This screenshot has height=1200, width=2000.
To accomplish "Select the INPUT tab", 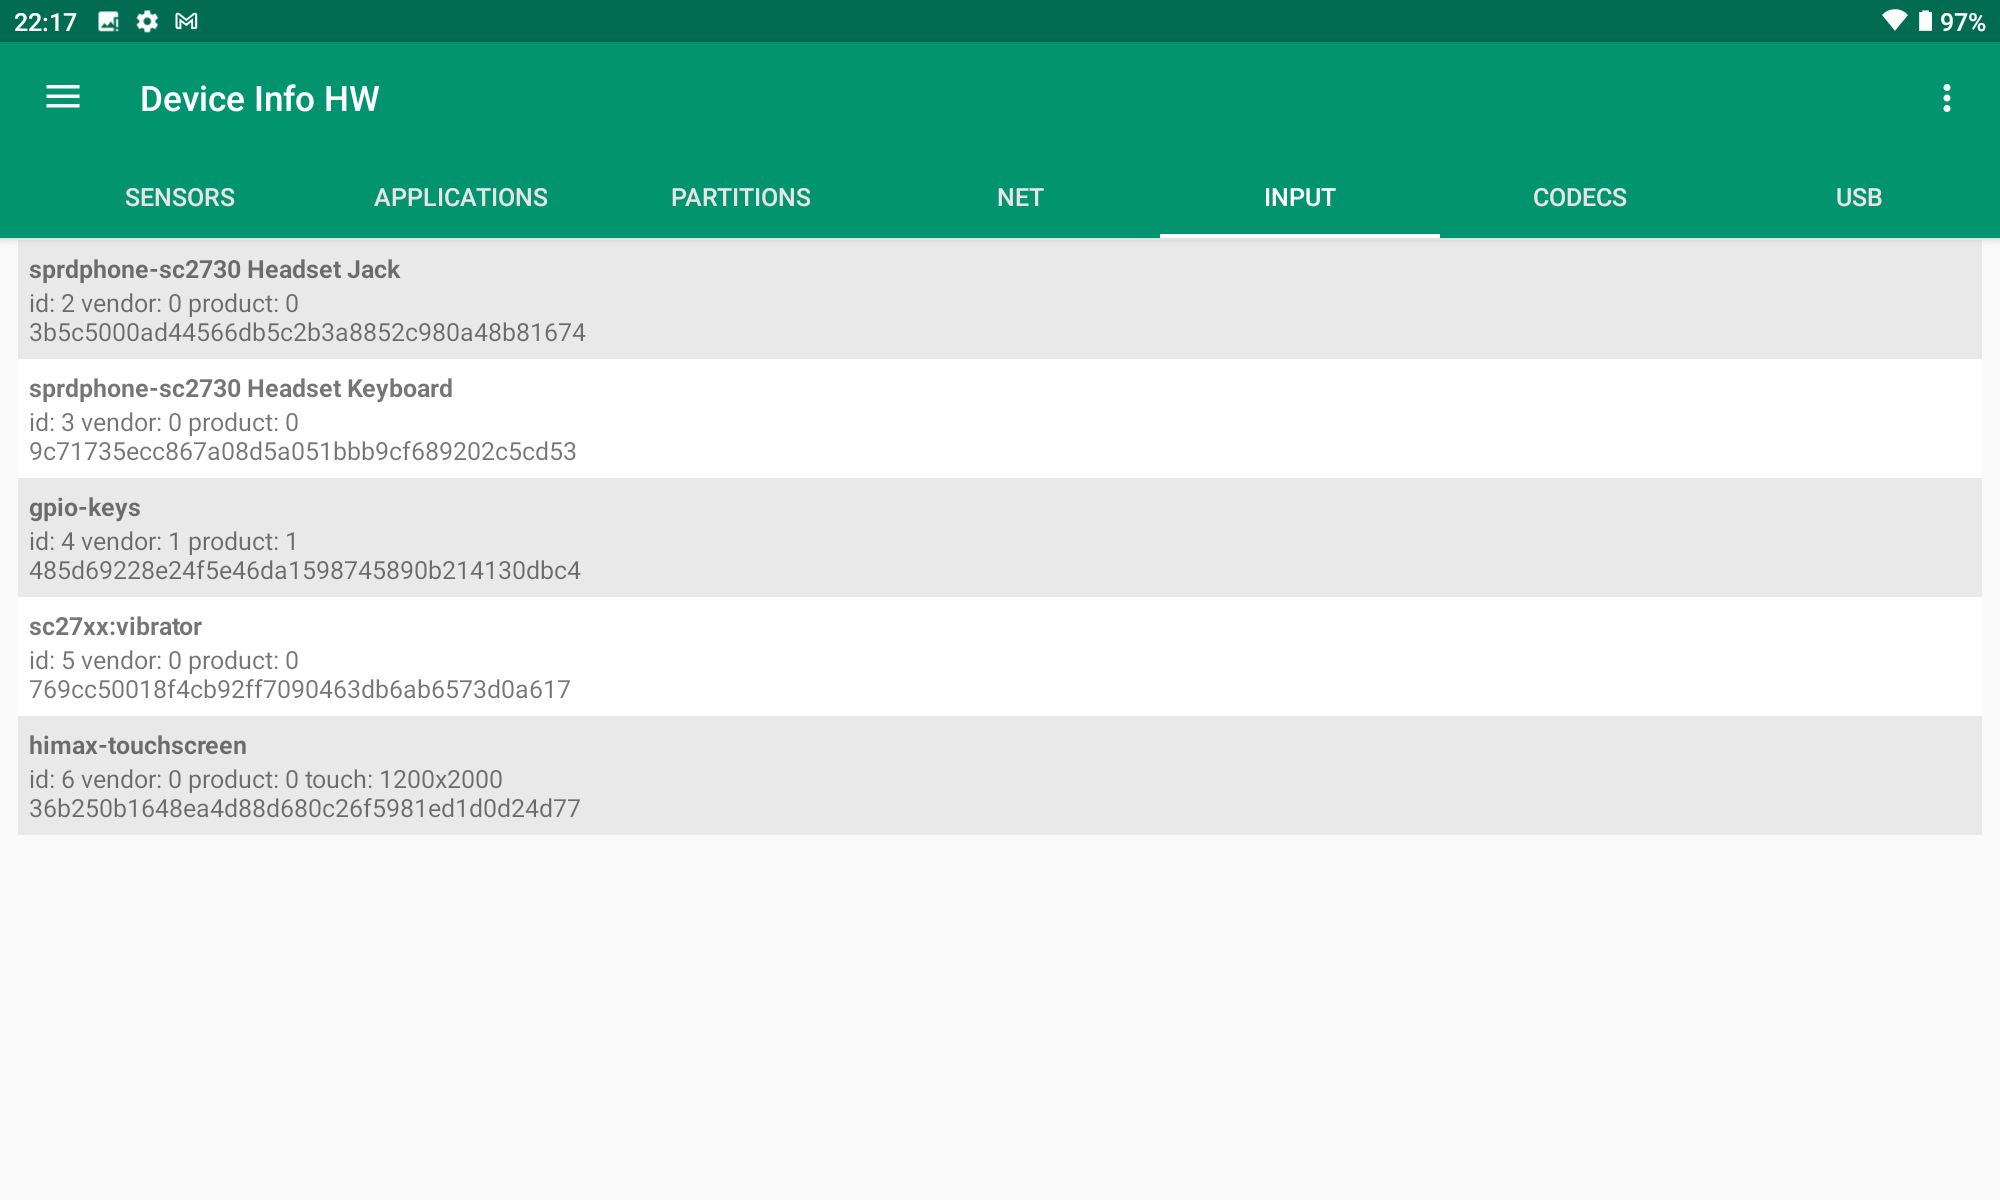I will 1299,197.
